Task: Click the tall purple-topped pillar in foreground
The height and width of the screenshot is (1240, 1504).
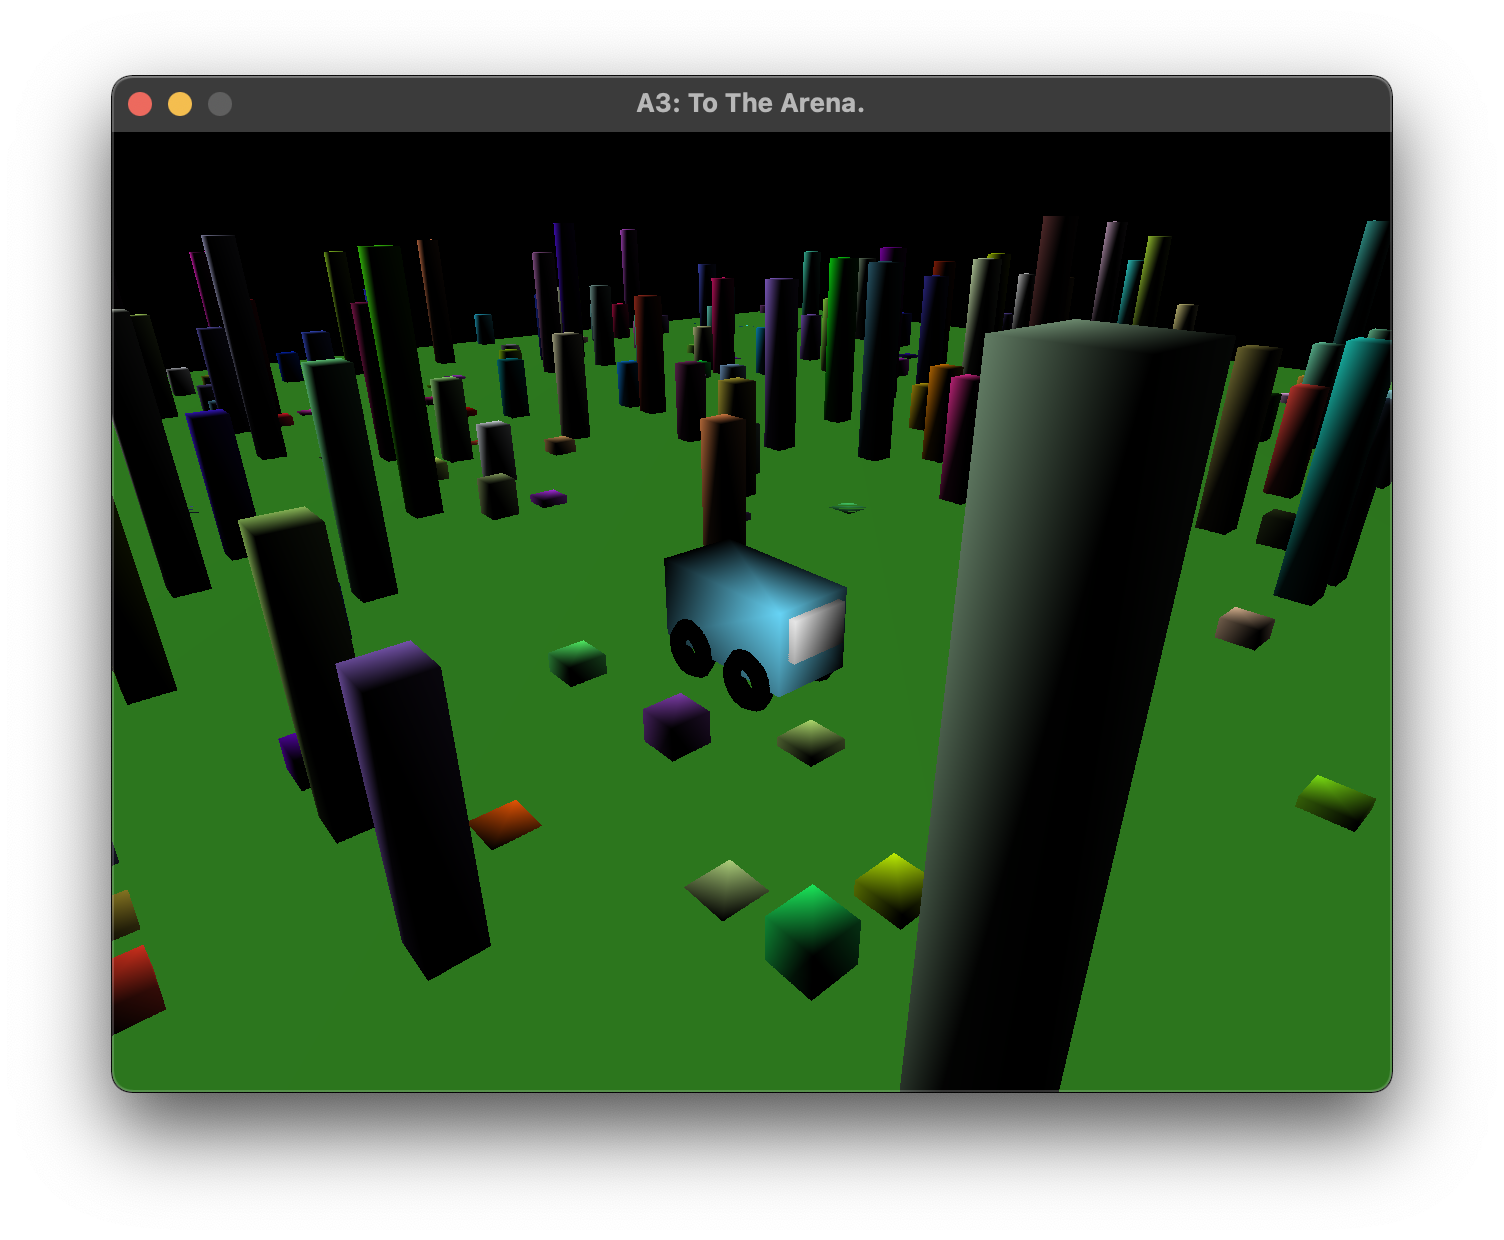Action: [411, 808]
